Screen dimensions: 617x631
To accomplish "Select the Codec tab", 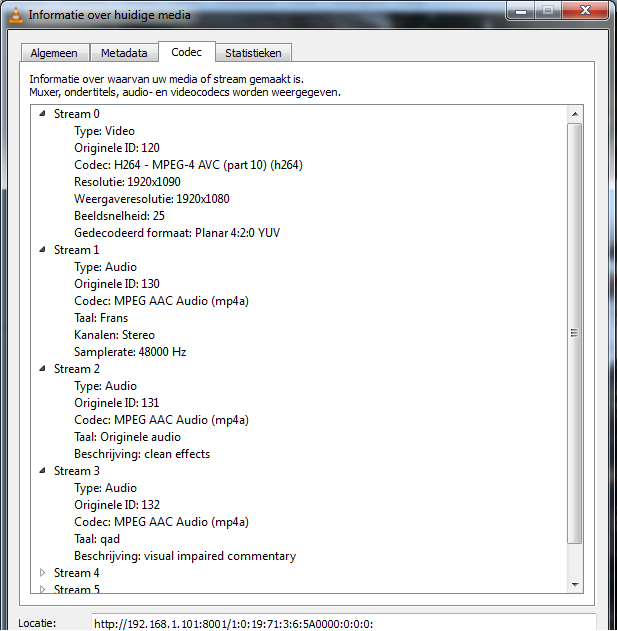I will pyautogui.click(x=186, y=52).
